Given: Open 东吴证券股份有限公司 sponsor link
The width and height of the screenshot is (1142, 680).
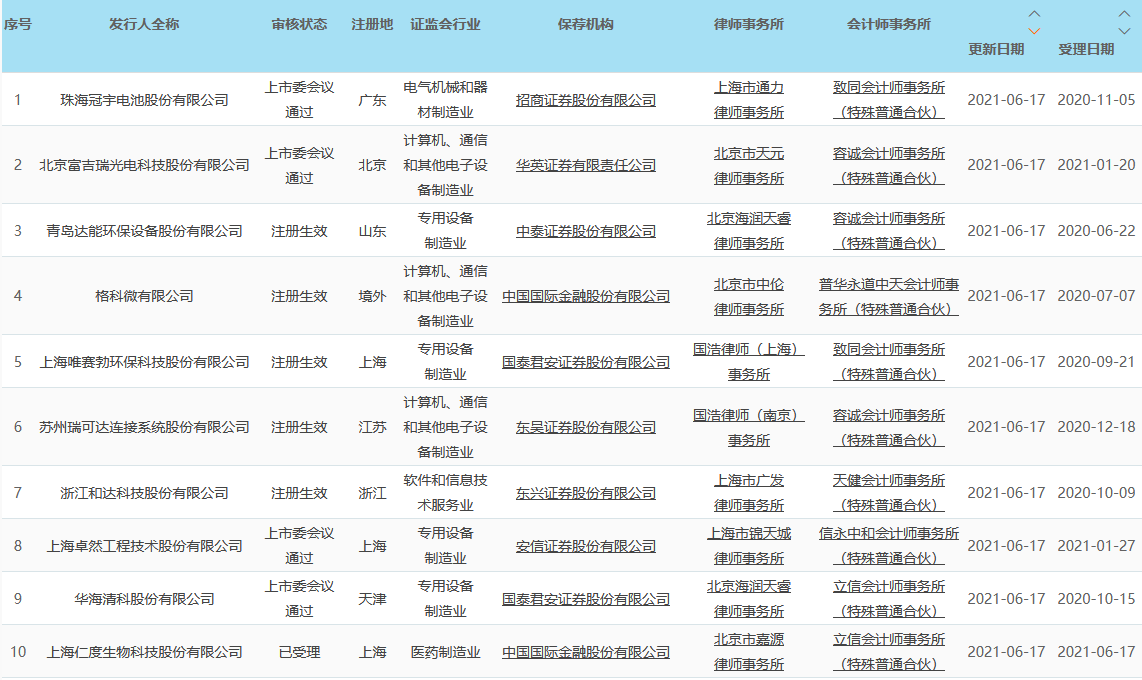Looking at the screenshot, I should (586, 427).
